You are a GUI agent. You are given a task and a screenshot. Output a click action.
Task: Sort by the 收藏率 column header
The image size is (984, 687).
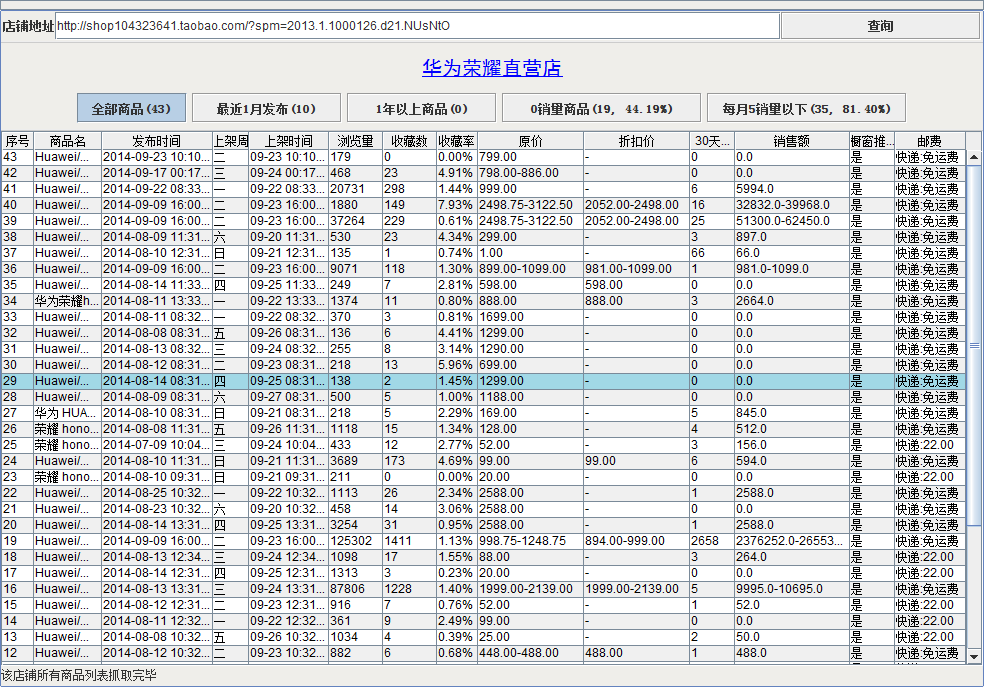456,141
